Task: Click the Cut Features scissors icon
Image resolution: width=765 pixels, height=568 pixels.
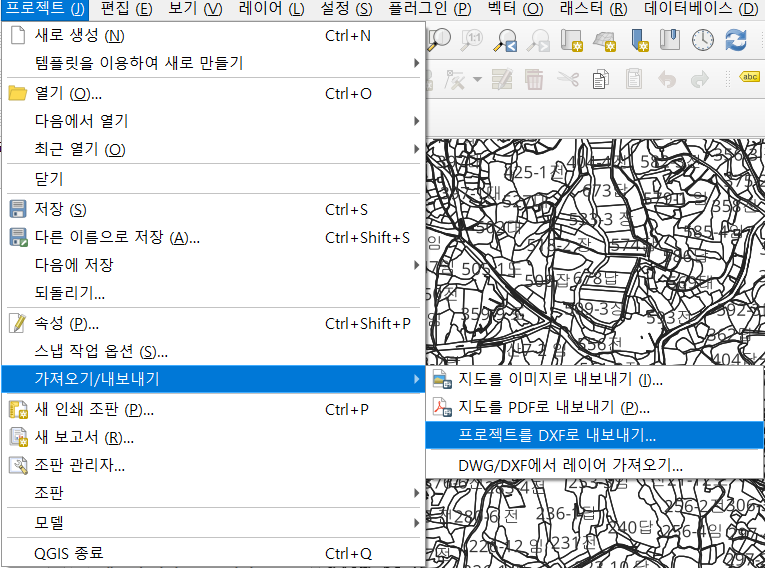Action: click(568, 79)
